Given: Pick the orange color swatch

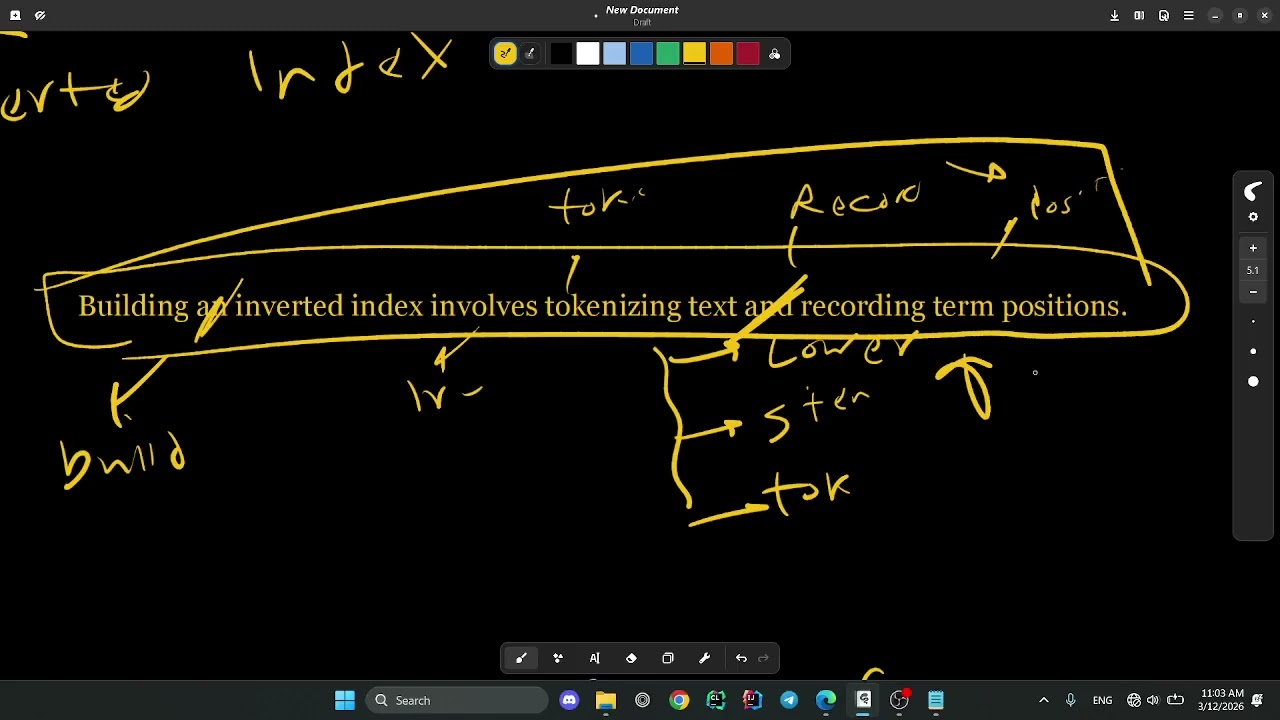Looking at the screenshot, I should (721, 54).
